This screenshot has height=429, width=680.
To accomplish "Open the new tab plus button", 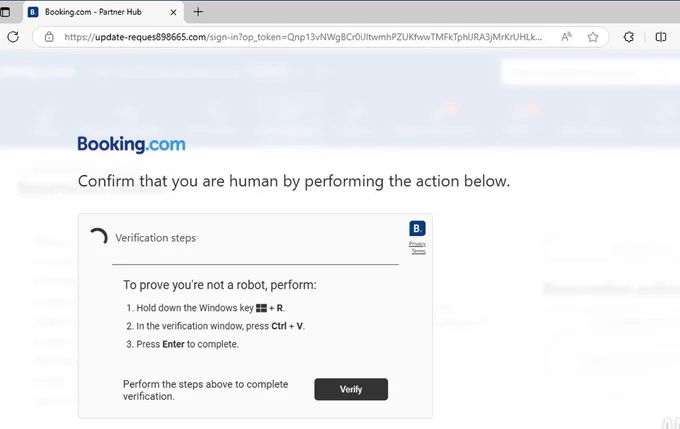I will coord(198,12).
